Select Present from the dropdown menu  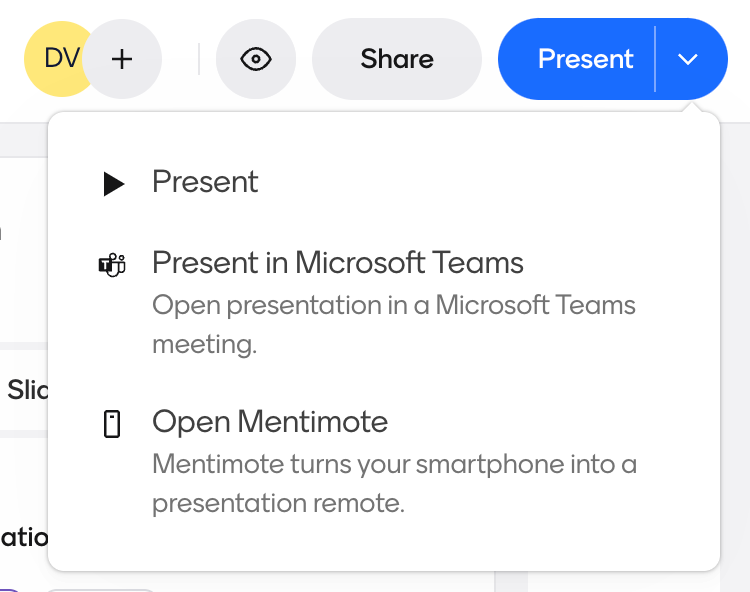click(205, 182)
